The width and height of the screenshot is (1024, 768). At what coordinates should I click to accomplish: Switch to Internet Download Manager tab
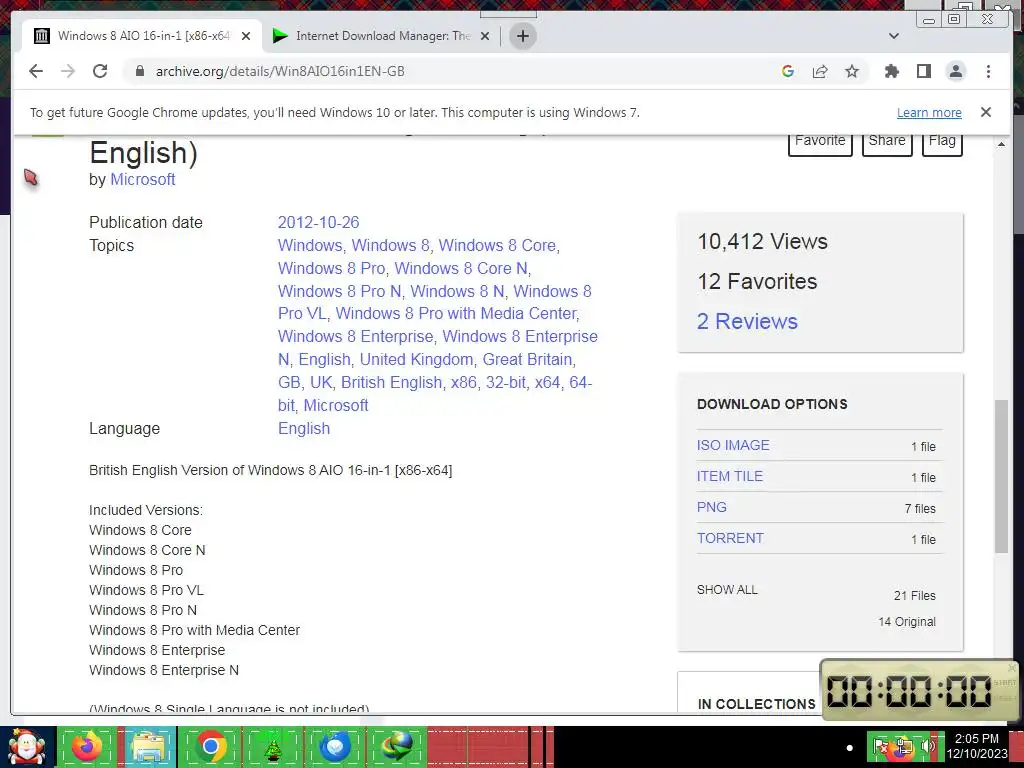[381, 36]
